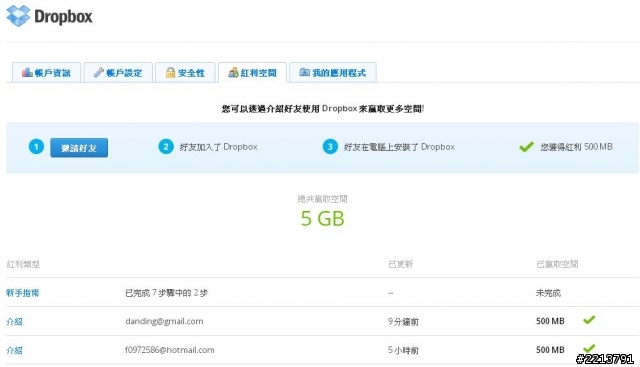
Task: Select the email f0972586@hotmail.com
Action: pyautogui.click(x=169, y=350)
